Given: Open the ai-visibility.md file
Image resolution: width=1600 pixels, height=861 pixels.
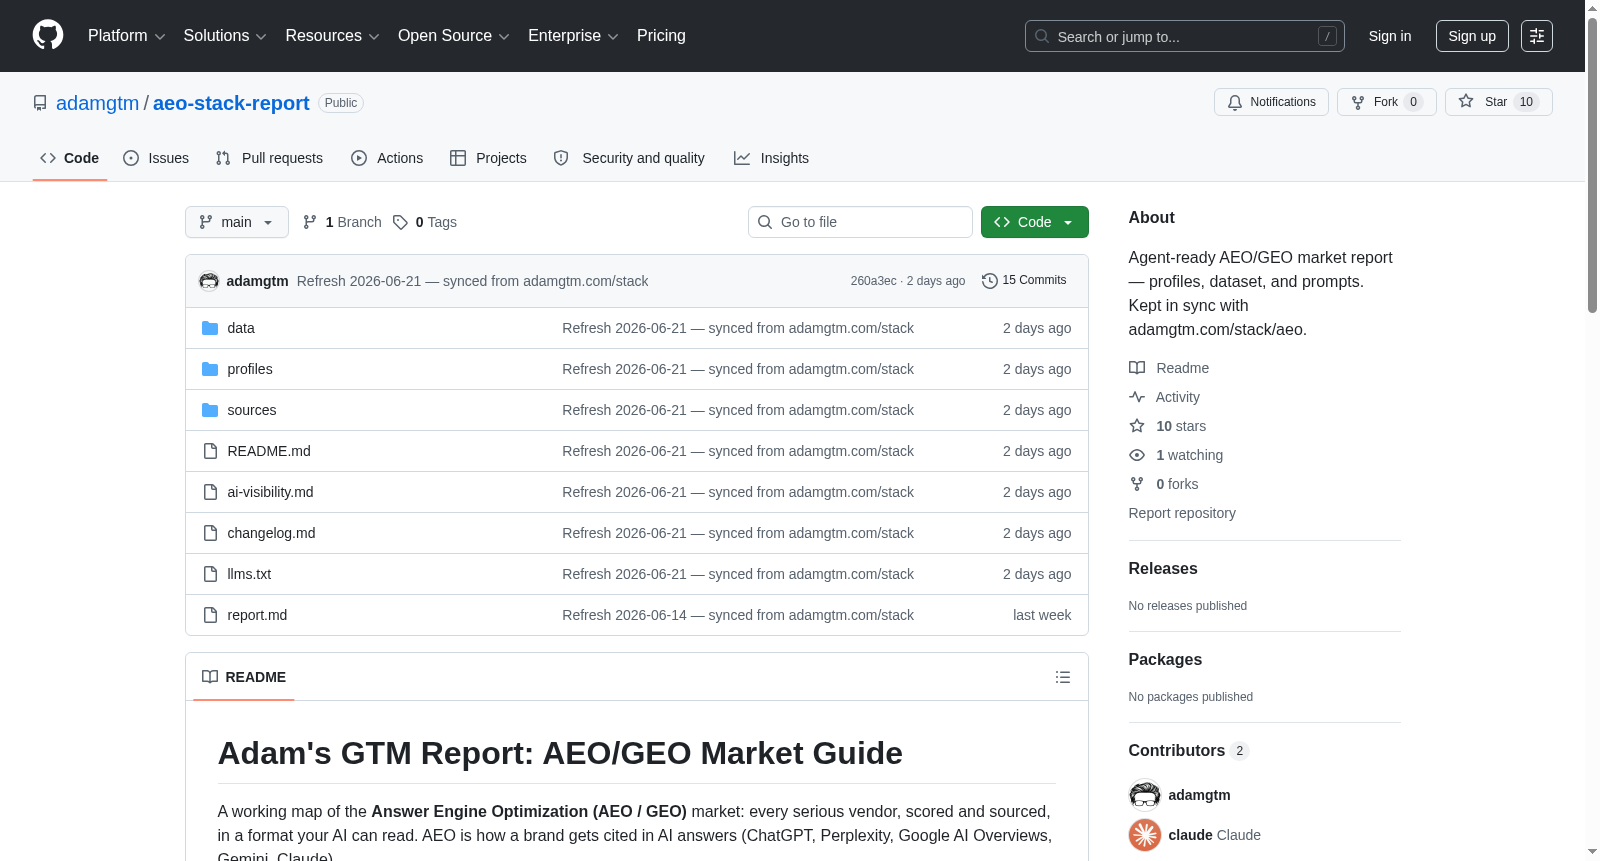Looking at the screenshot, I should [x=270, y=492].
